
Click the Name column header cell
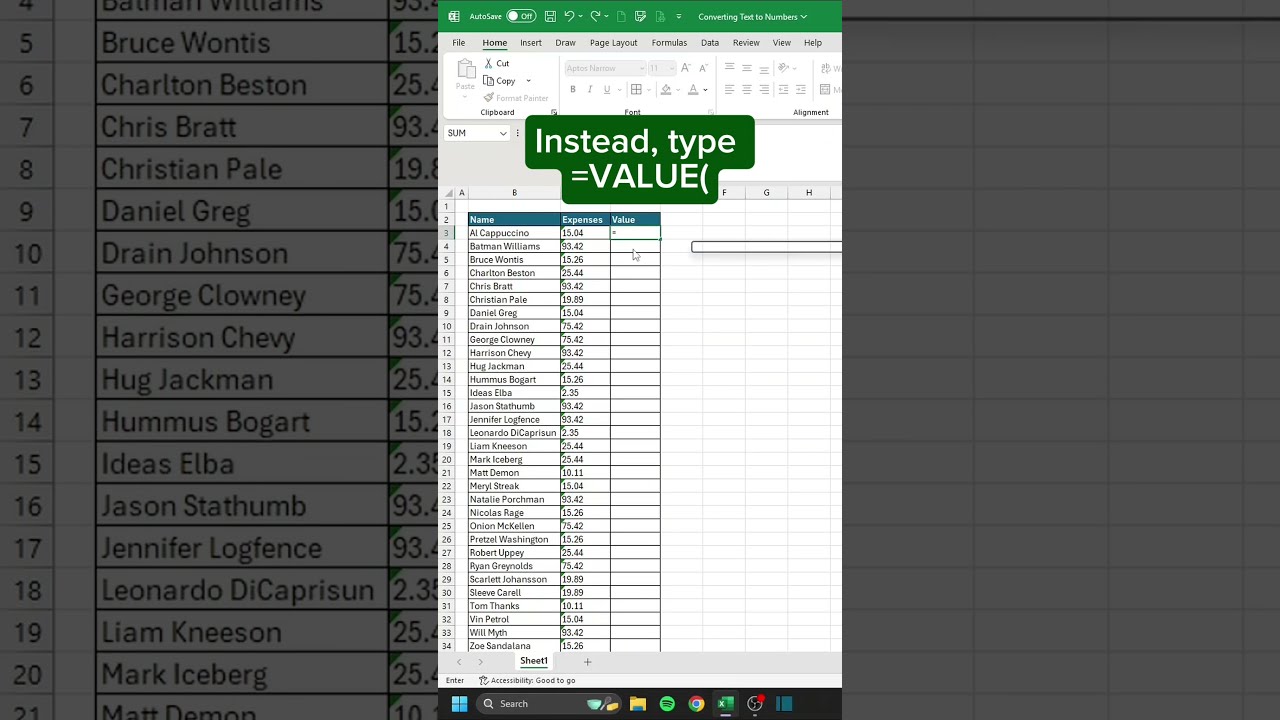click(514, 219)
